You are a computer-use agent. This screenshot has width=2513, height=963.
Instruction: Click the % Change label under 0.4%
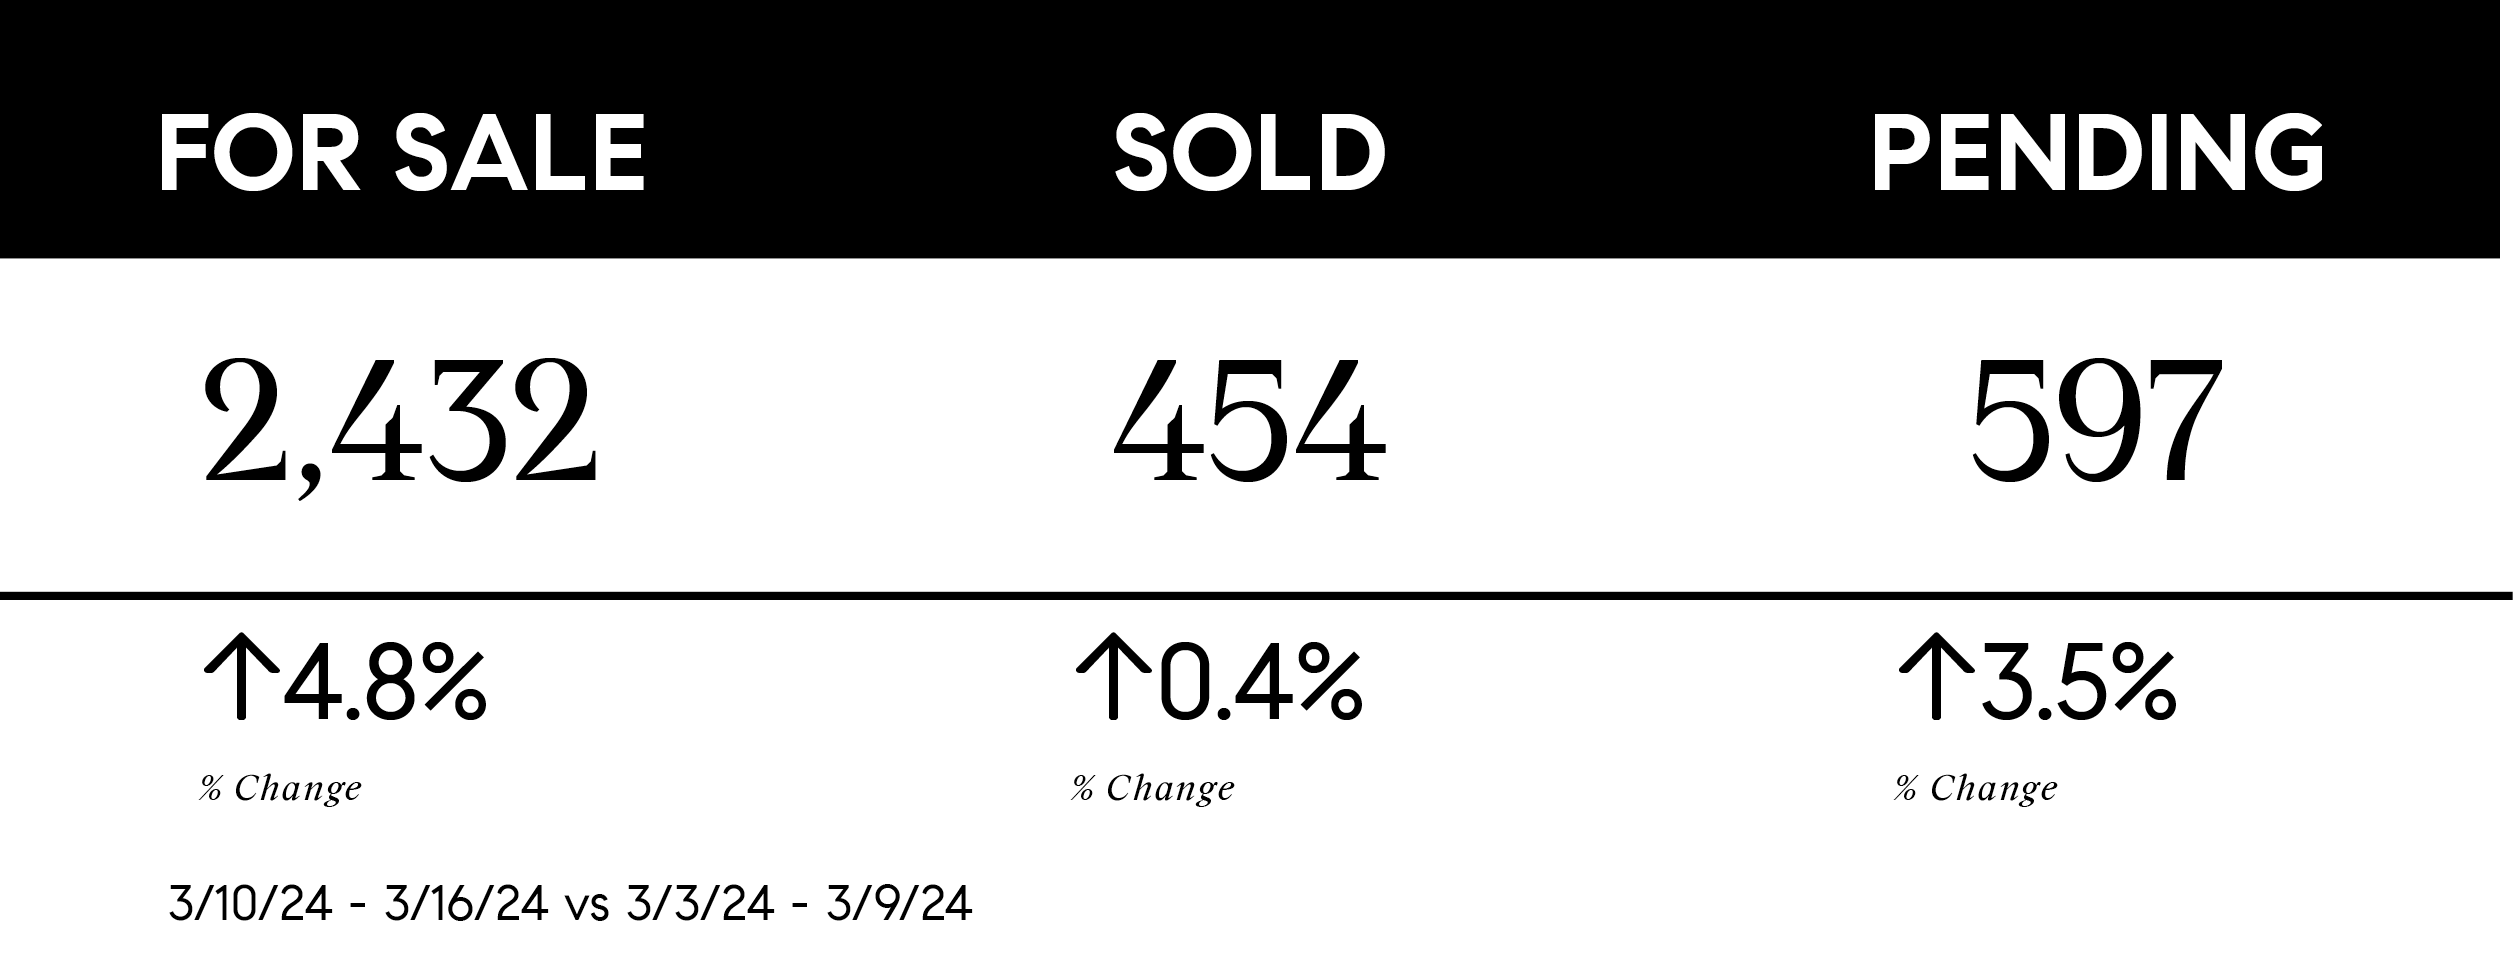click(x=1153, y=789)
